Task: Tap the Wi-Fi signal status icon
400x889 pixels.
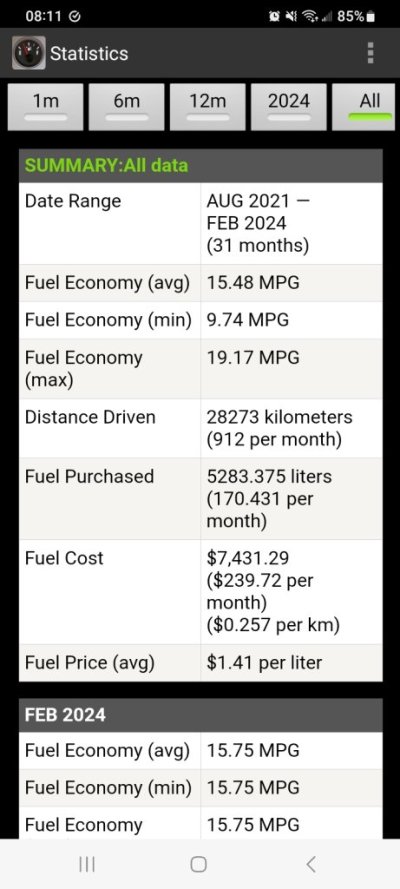Action: 309,17
